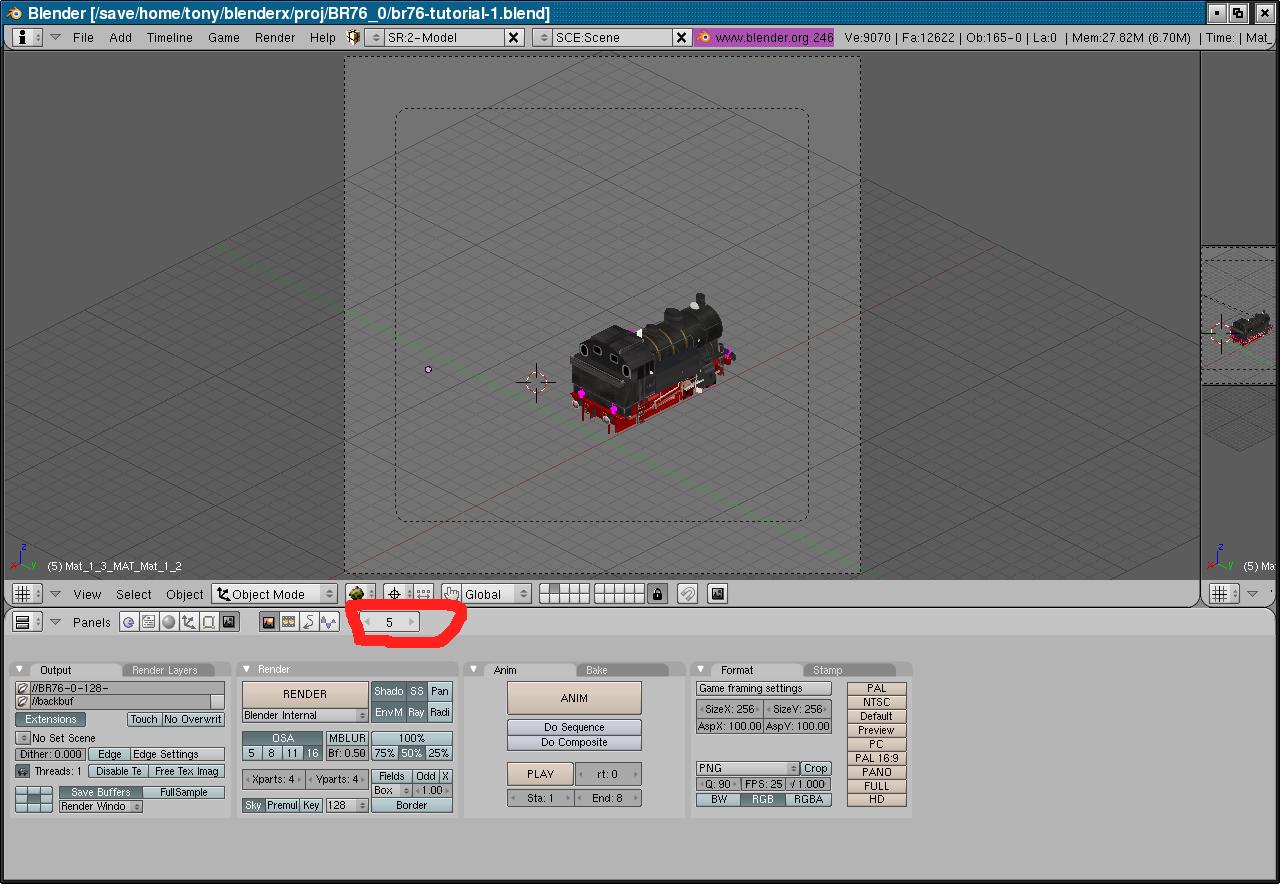This screenshot has width=1280, height=884.
Task: Click the large RENDER button
Action: (305, 694)
